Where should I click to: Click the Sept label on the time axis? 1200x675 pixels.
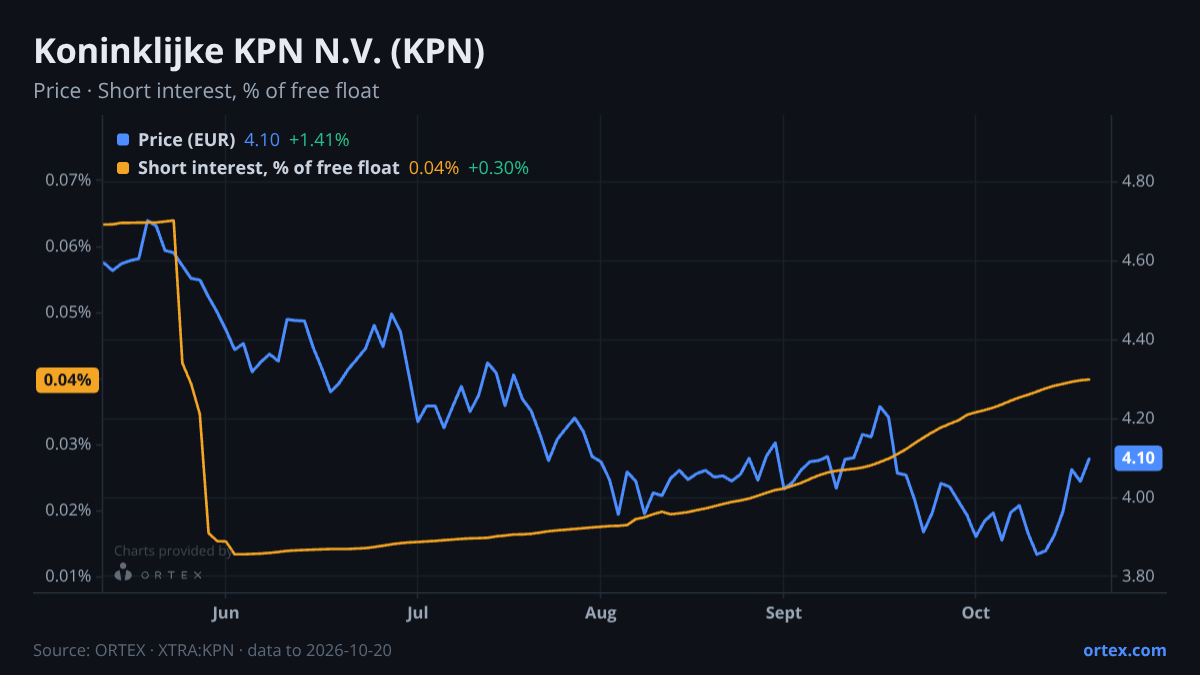click(x=784, y=613)
